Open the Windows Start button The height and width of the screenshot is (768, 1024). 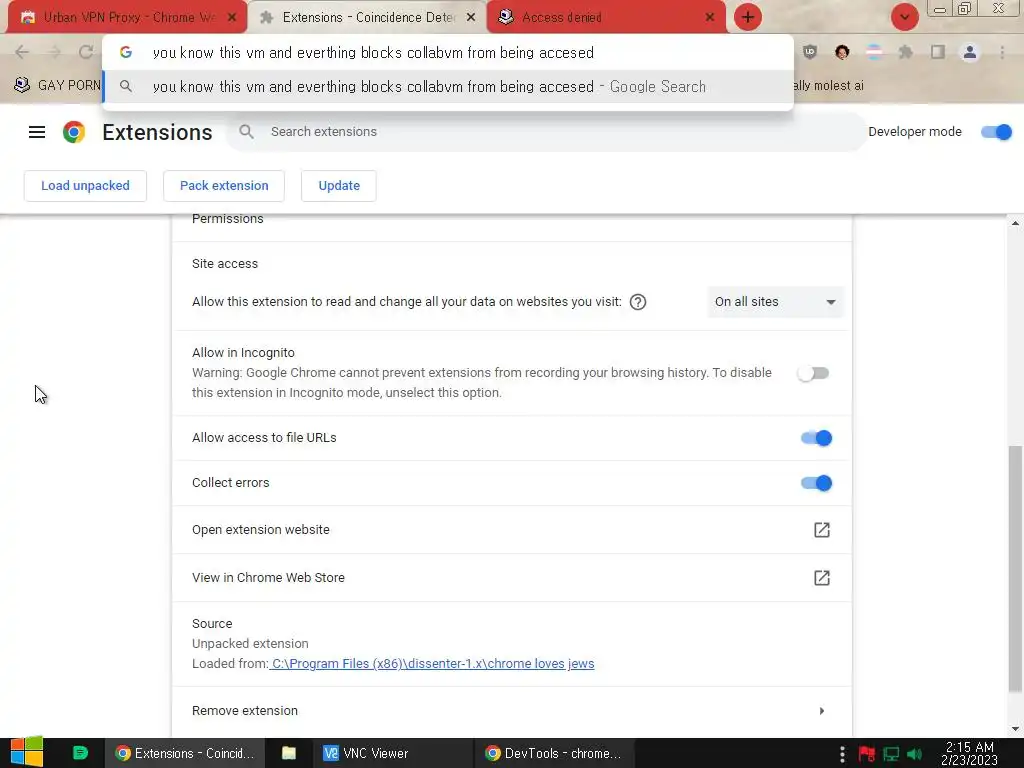point(27,752)
